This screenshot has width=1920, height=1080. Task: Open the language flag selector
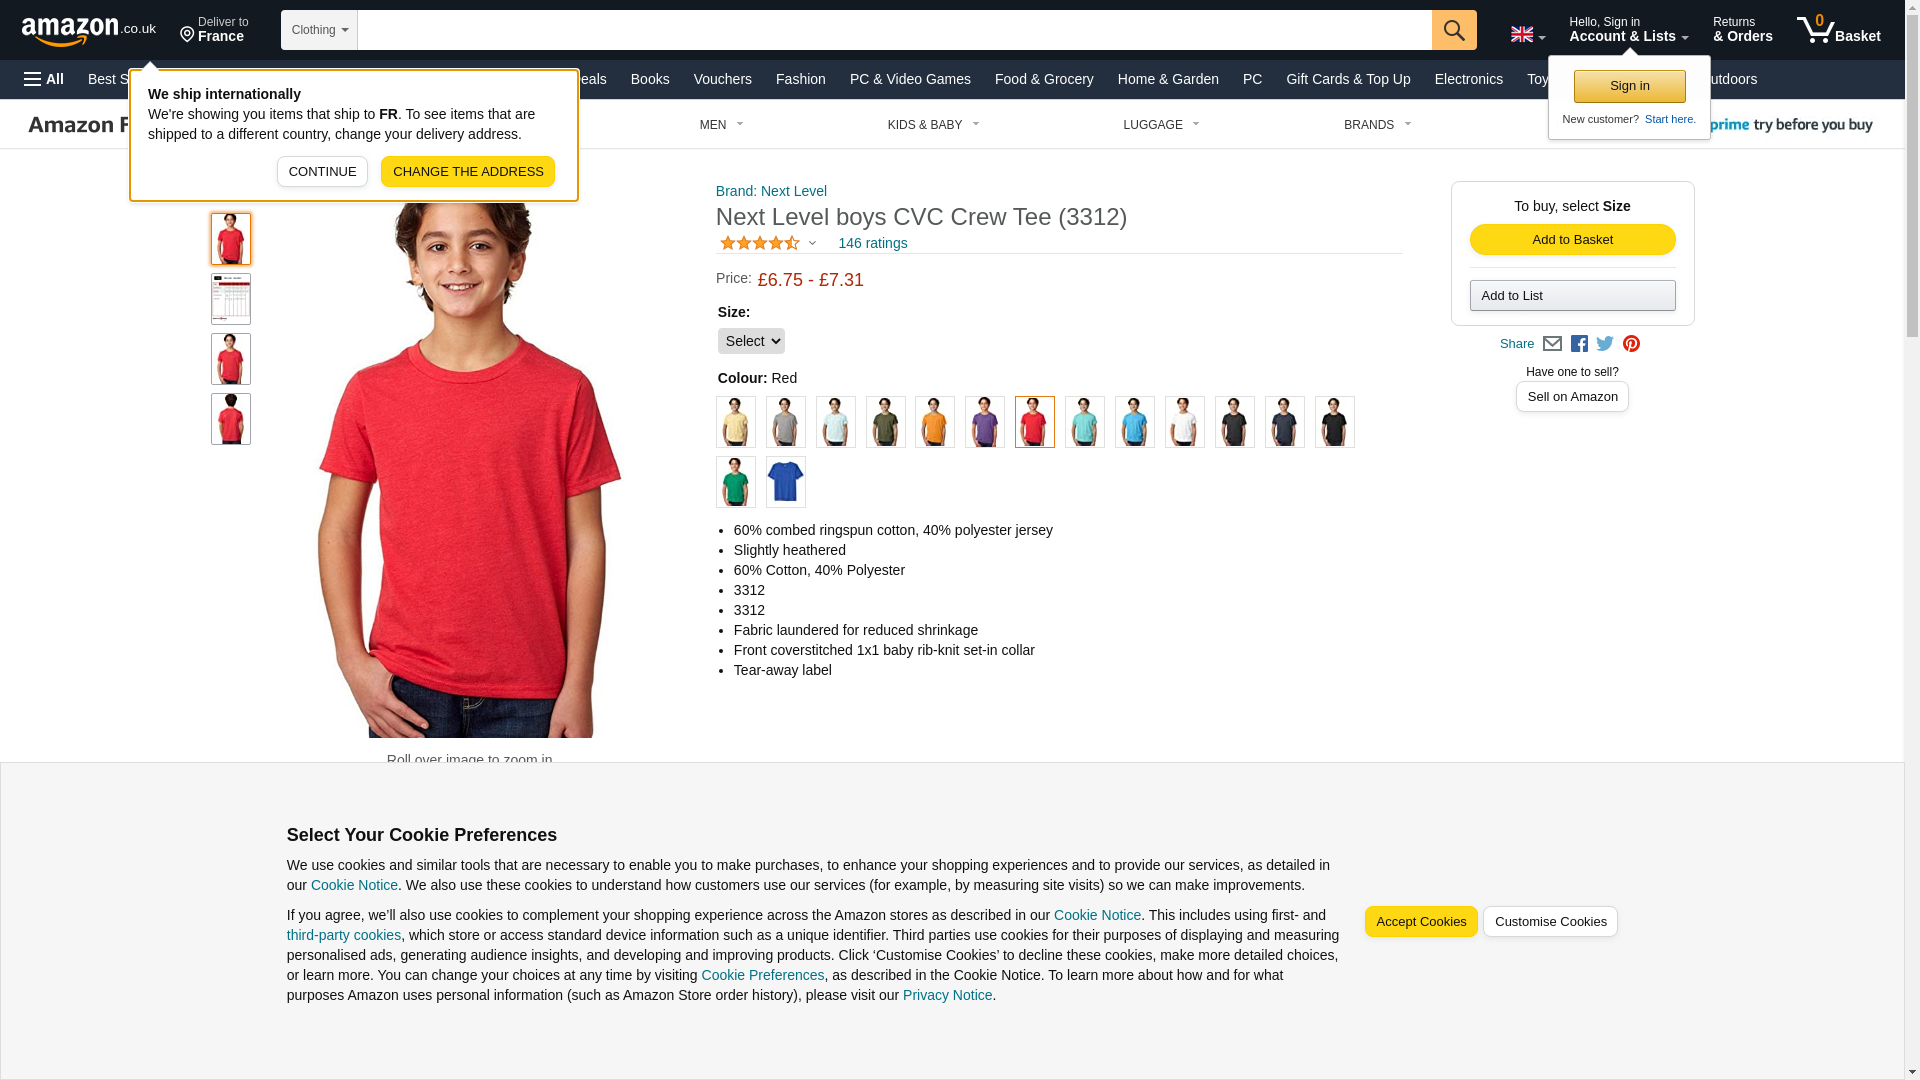coord(1527,35)
